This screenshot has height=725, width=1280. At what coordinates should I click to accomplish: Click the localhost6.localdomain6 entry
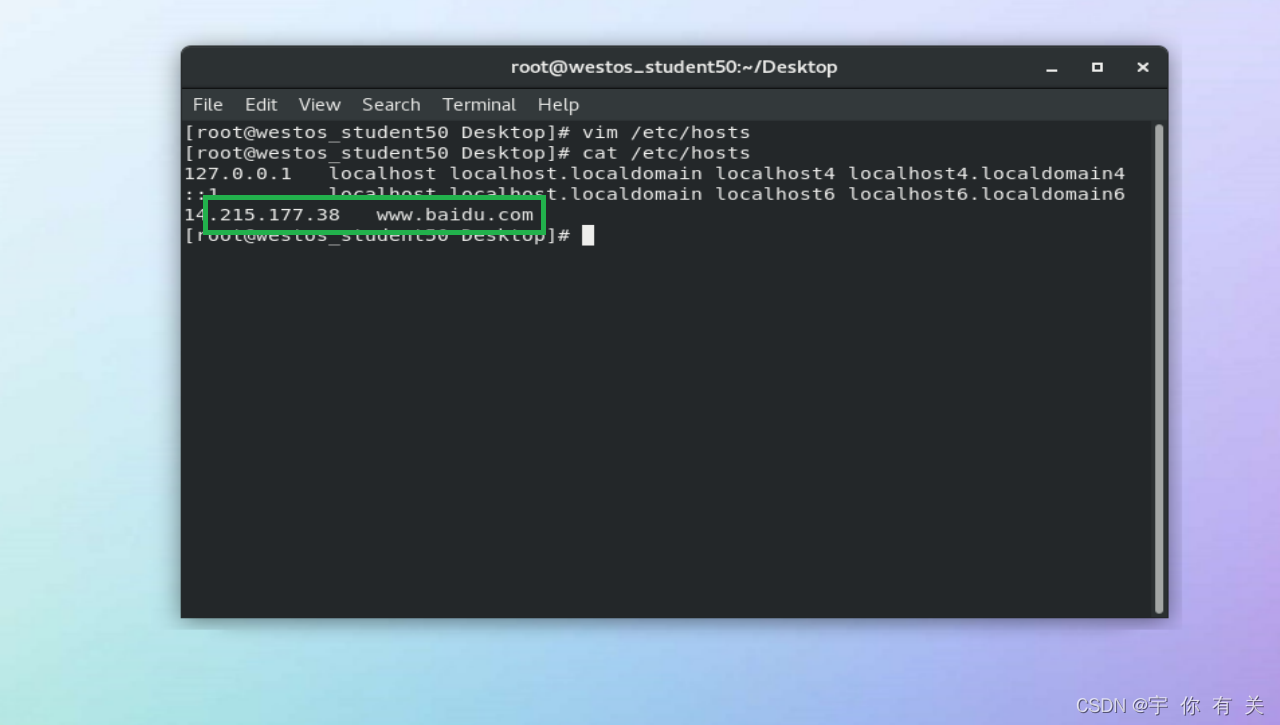point(987,194)
